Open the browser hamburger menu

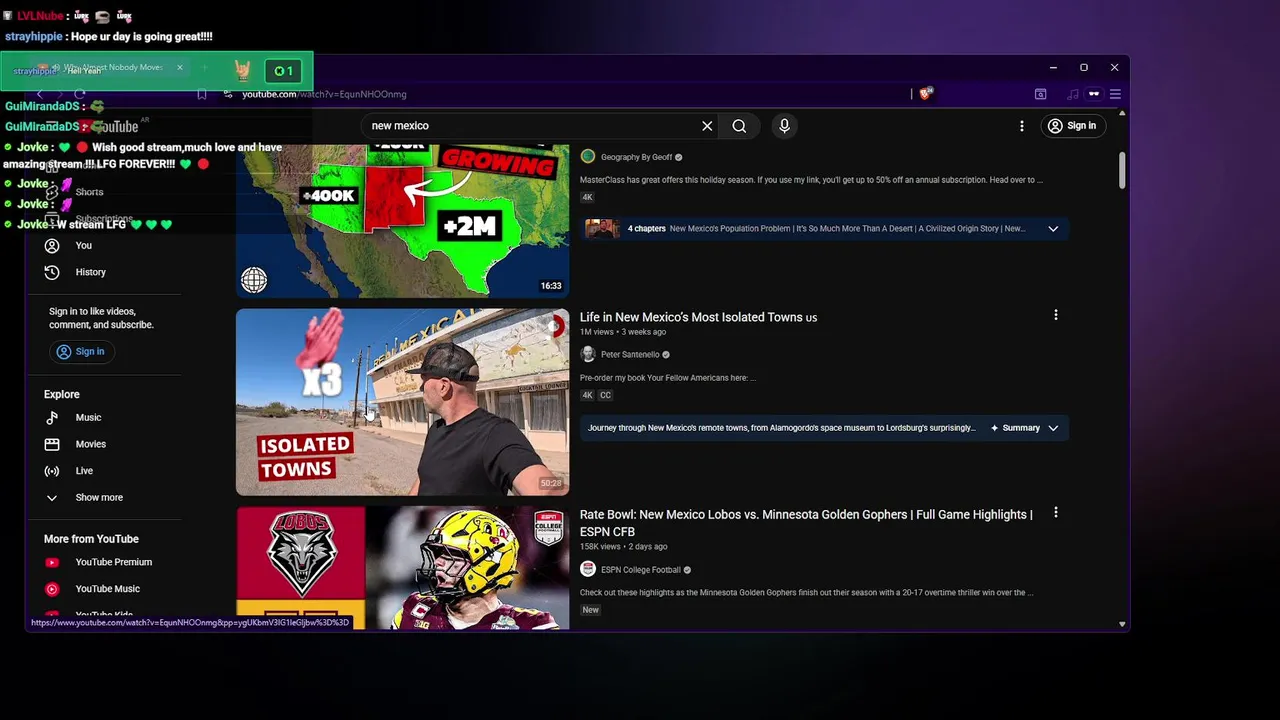tap(1115, 94)
